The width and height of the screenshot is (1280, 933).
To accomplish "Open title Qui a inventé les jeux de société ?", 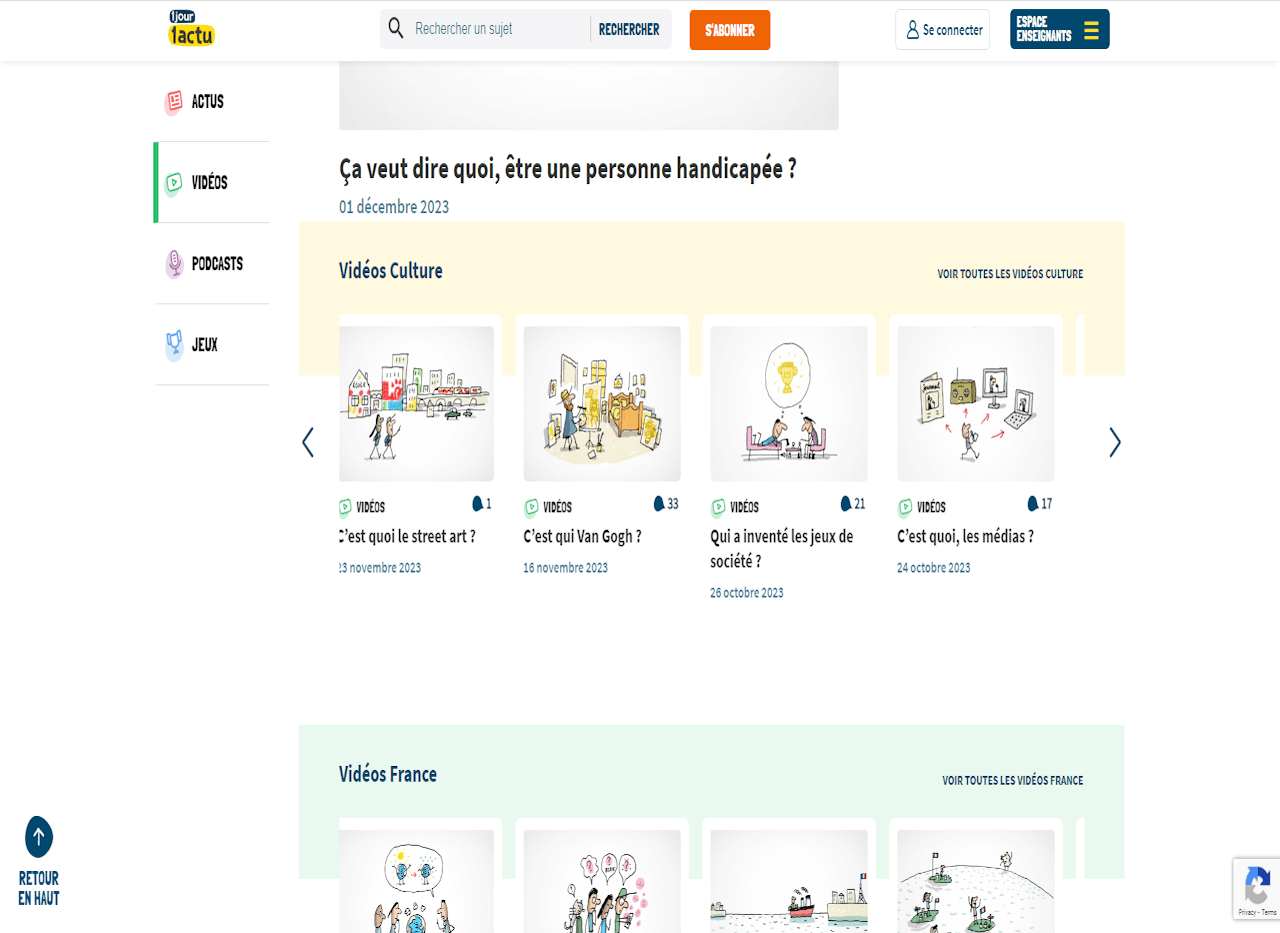I will [x=782, y=549].
